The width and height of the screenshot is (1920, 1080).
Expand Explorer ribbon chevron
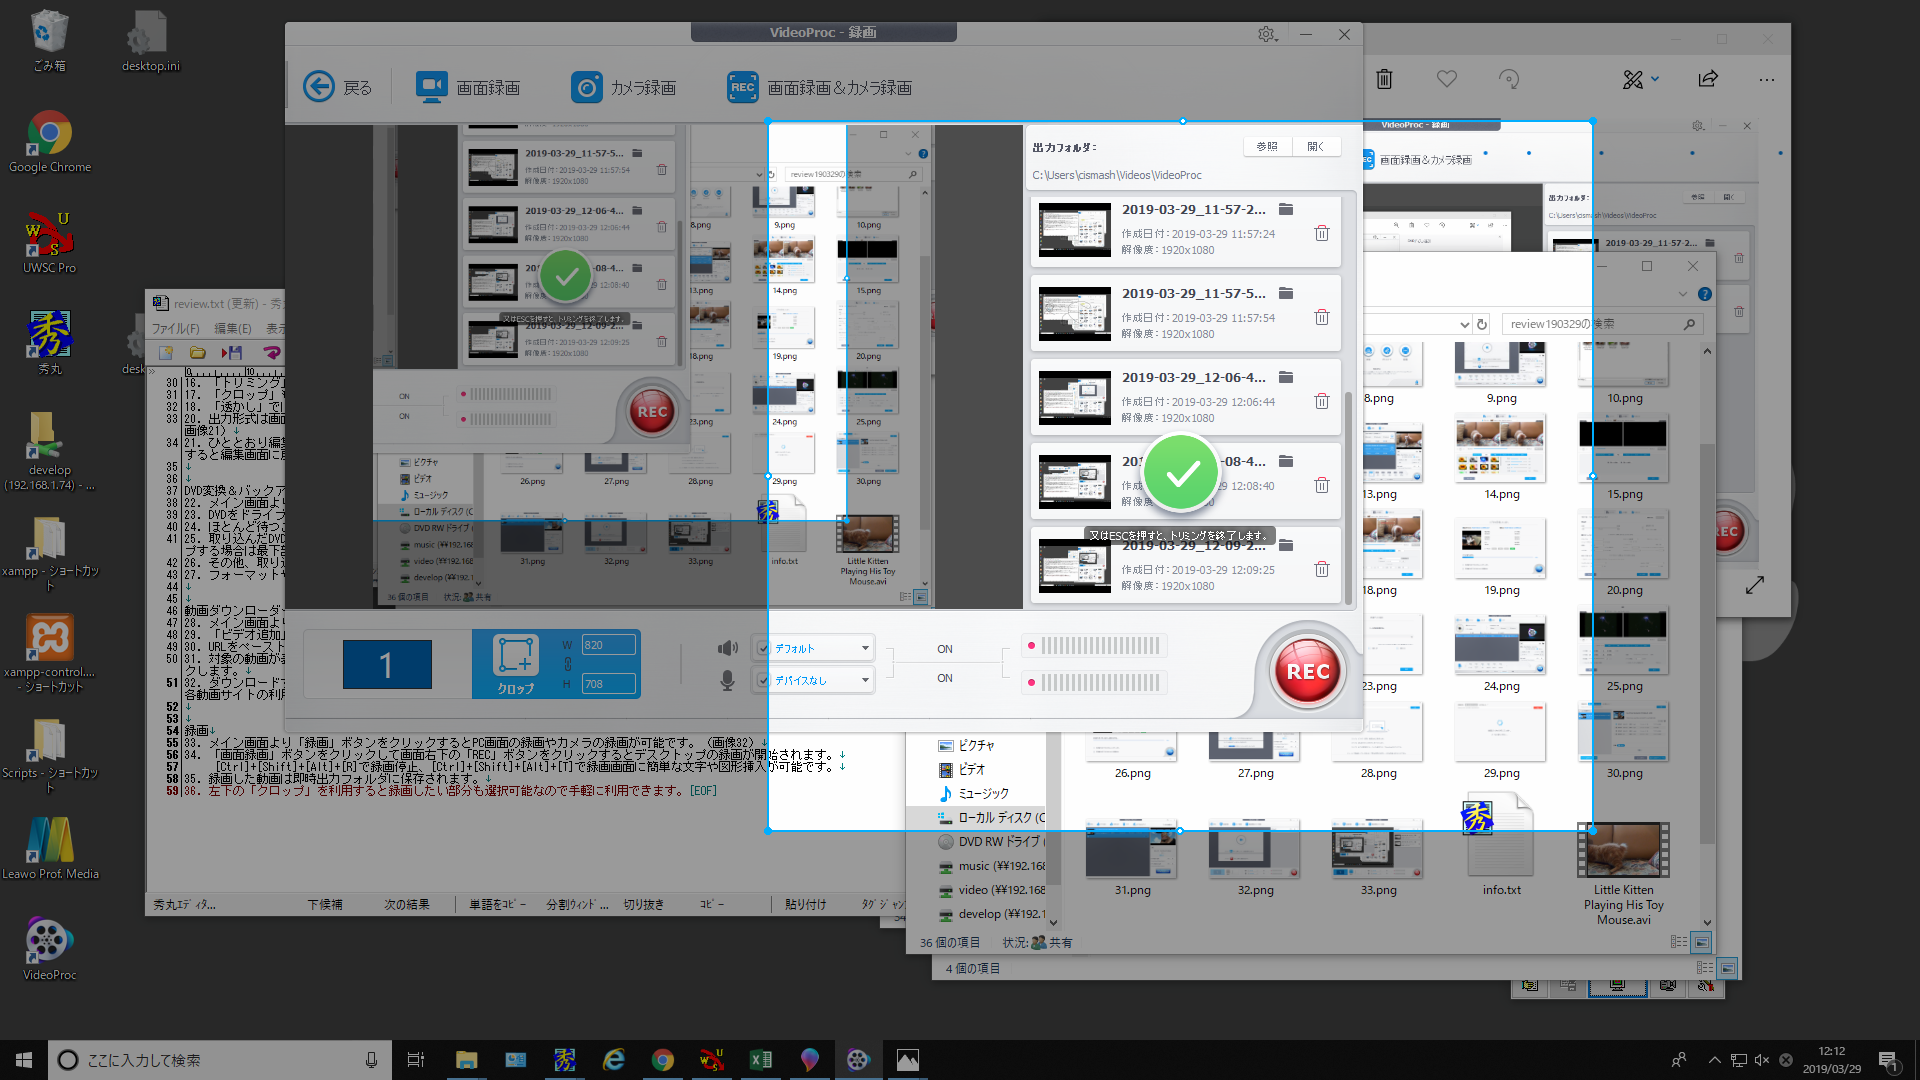coord(1683,294)
